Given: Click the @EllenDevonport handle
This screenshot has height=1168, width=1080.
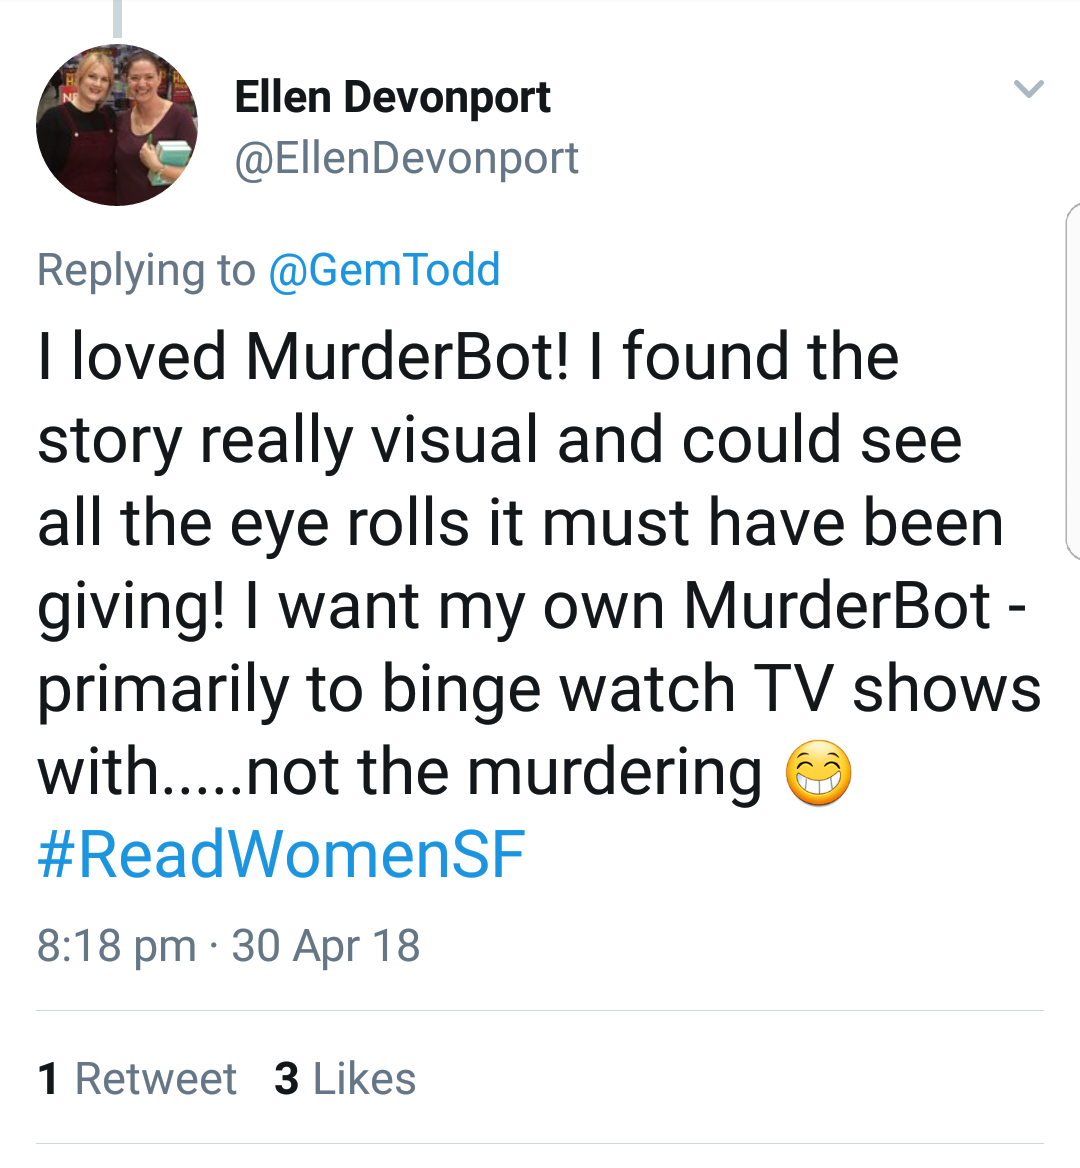Looking at the screenshot, I should tap(406, 158).
